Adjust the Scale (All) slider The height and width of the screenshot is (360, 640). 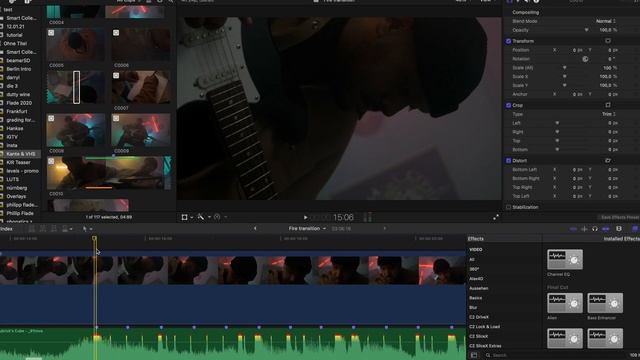click(564, 68)
